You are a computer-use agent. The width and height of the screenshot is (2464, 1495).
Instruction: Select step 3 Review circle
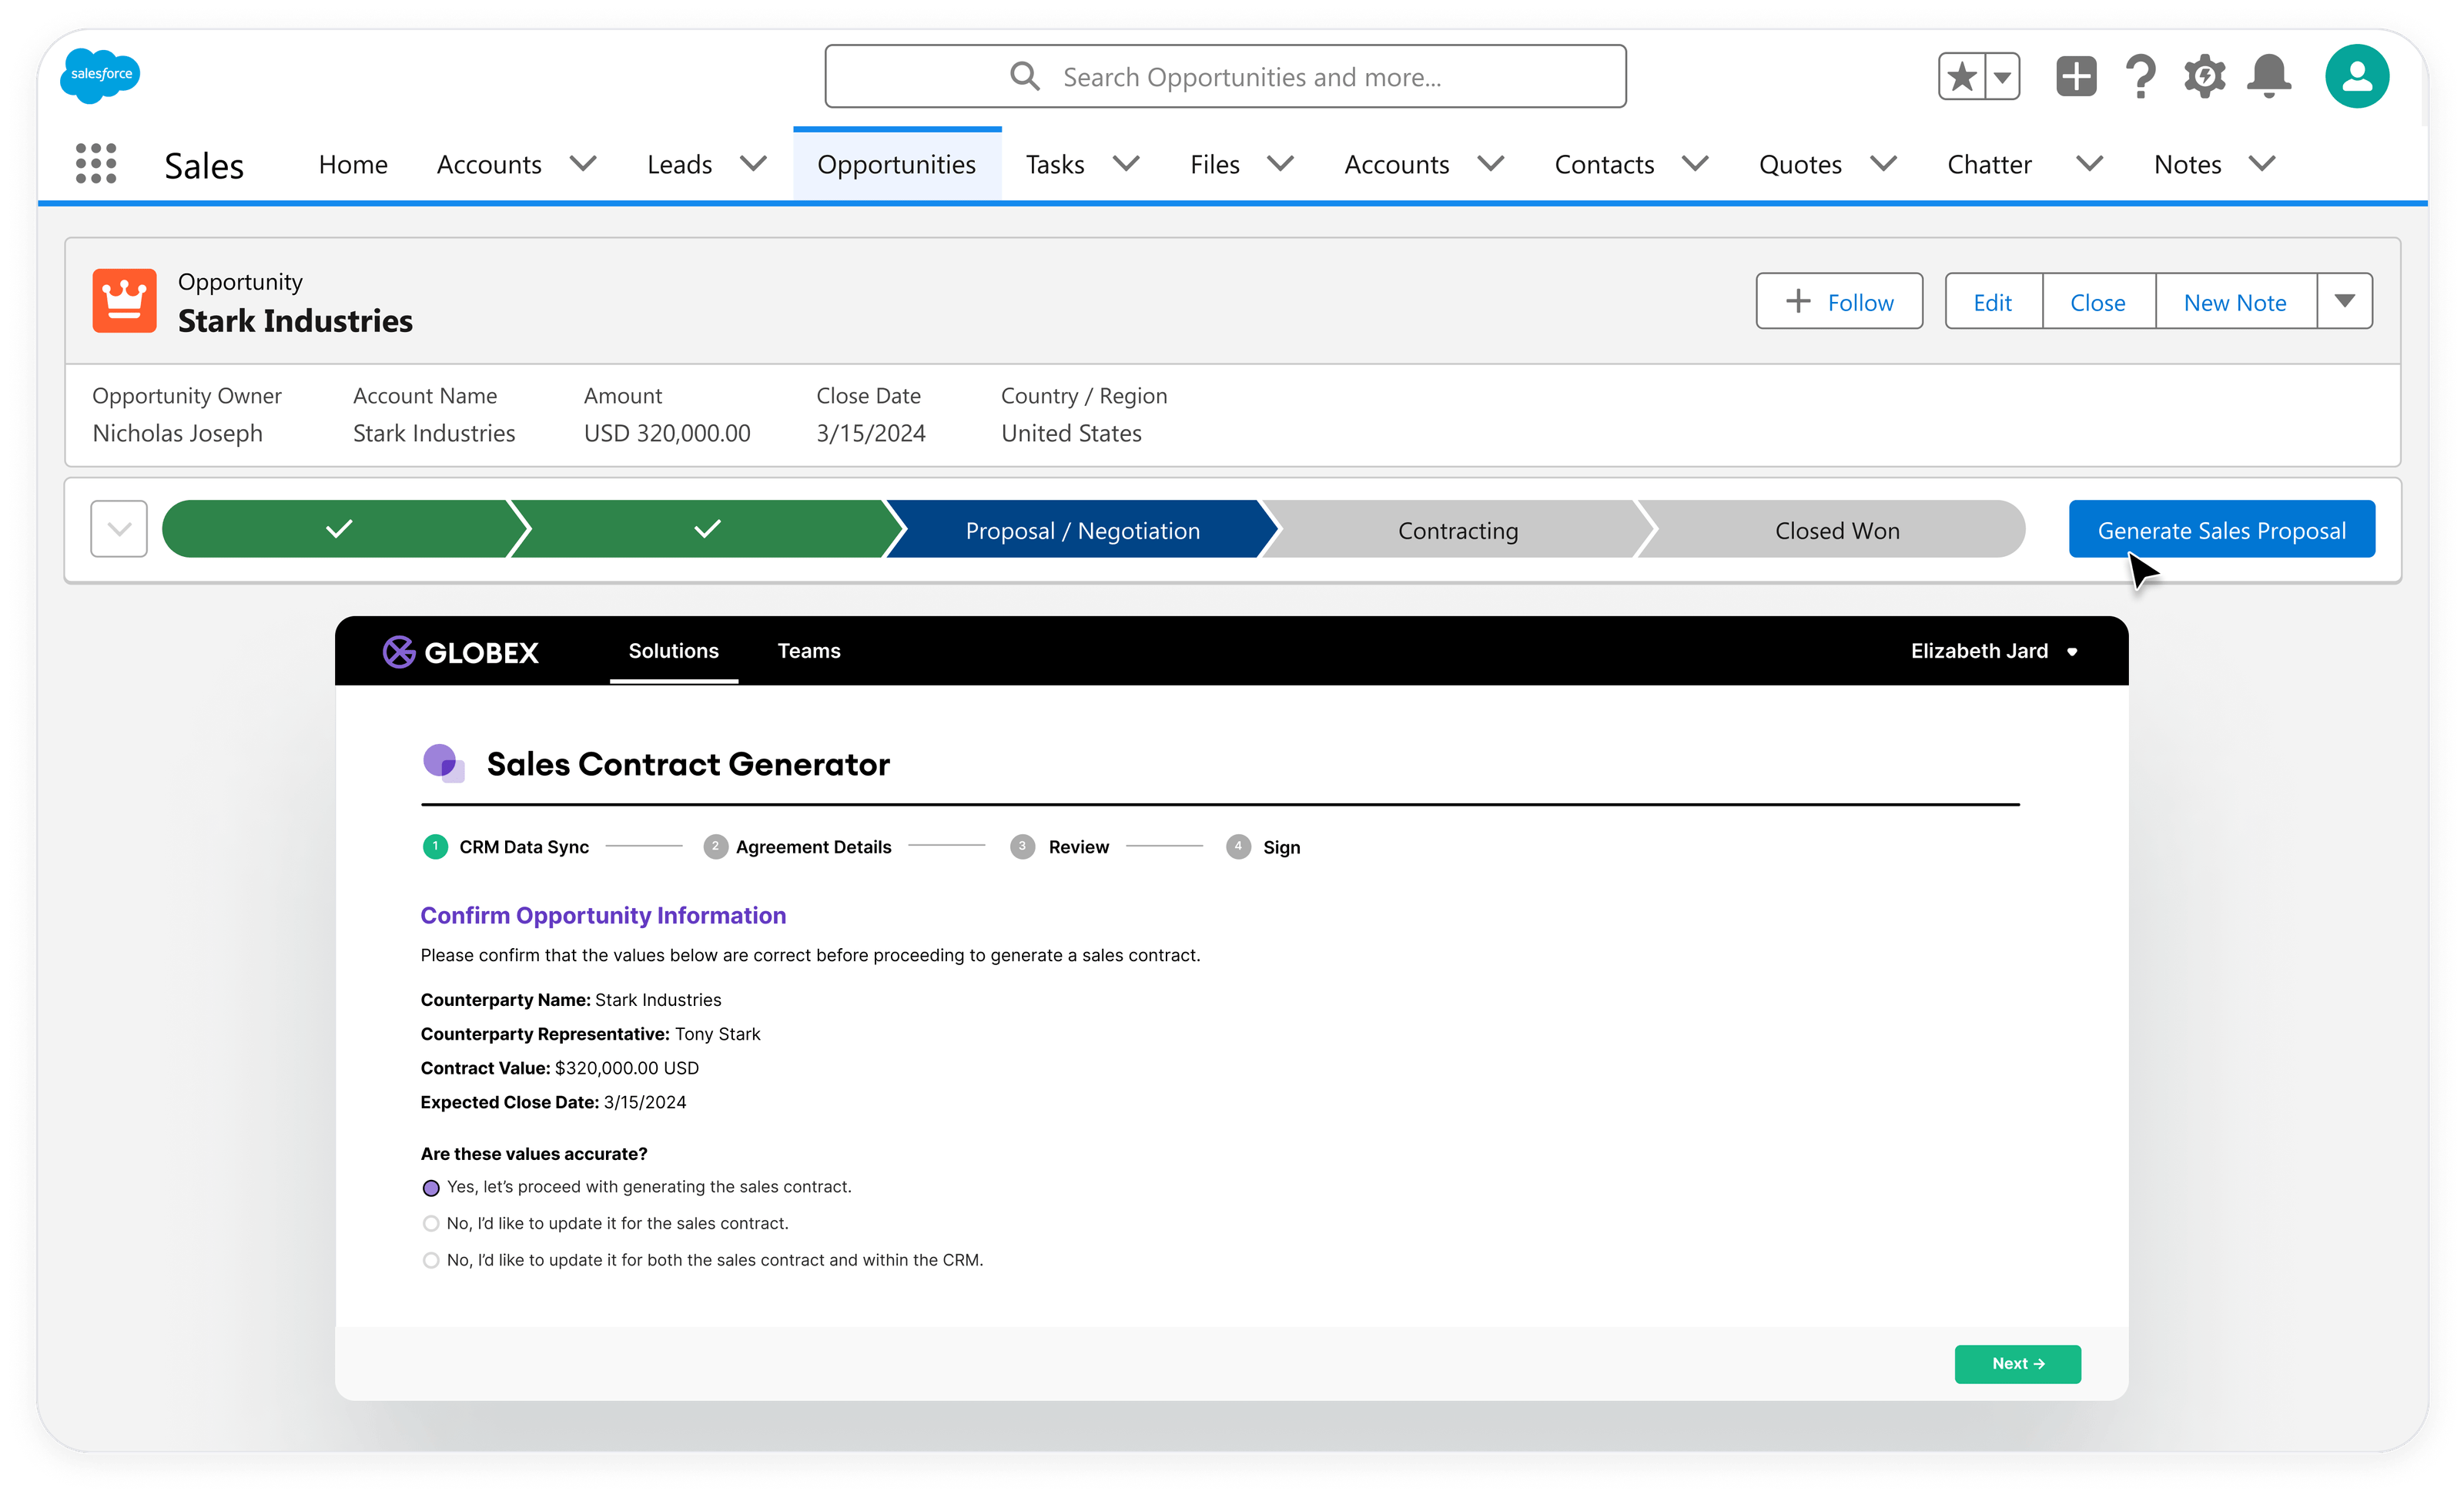[1022, 847]
